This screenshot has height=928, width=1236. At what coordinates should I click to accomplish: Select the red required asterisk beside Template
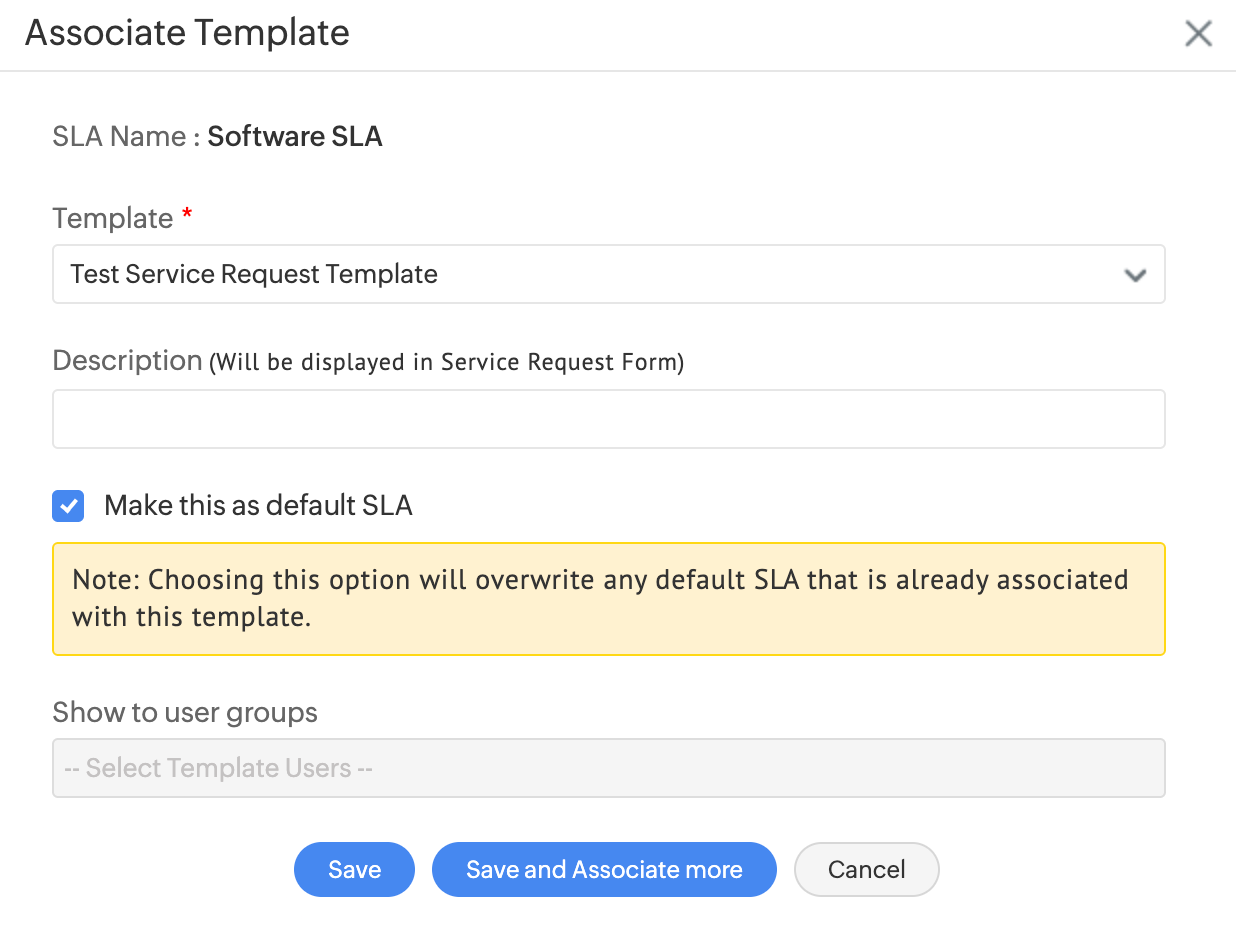186,214
